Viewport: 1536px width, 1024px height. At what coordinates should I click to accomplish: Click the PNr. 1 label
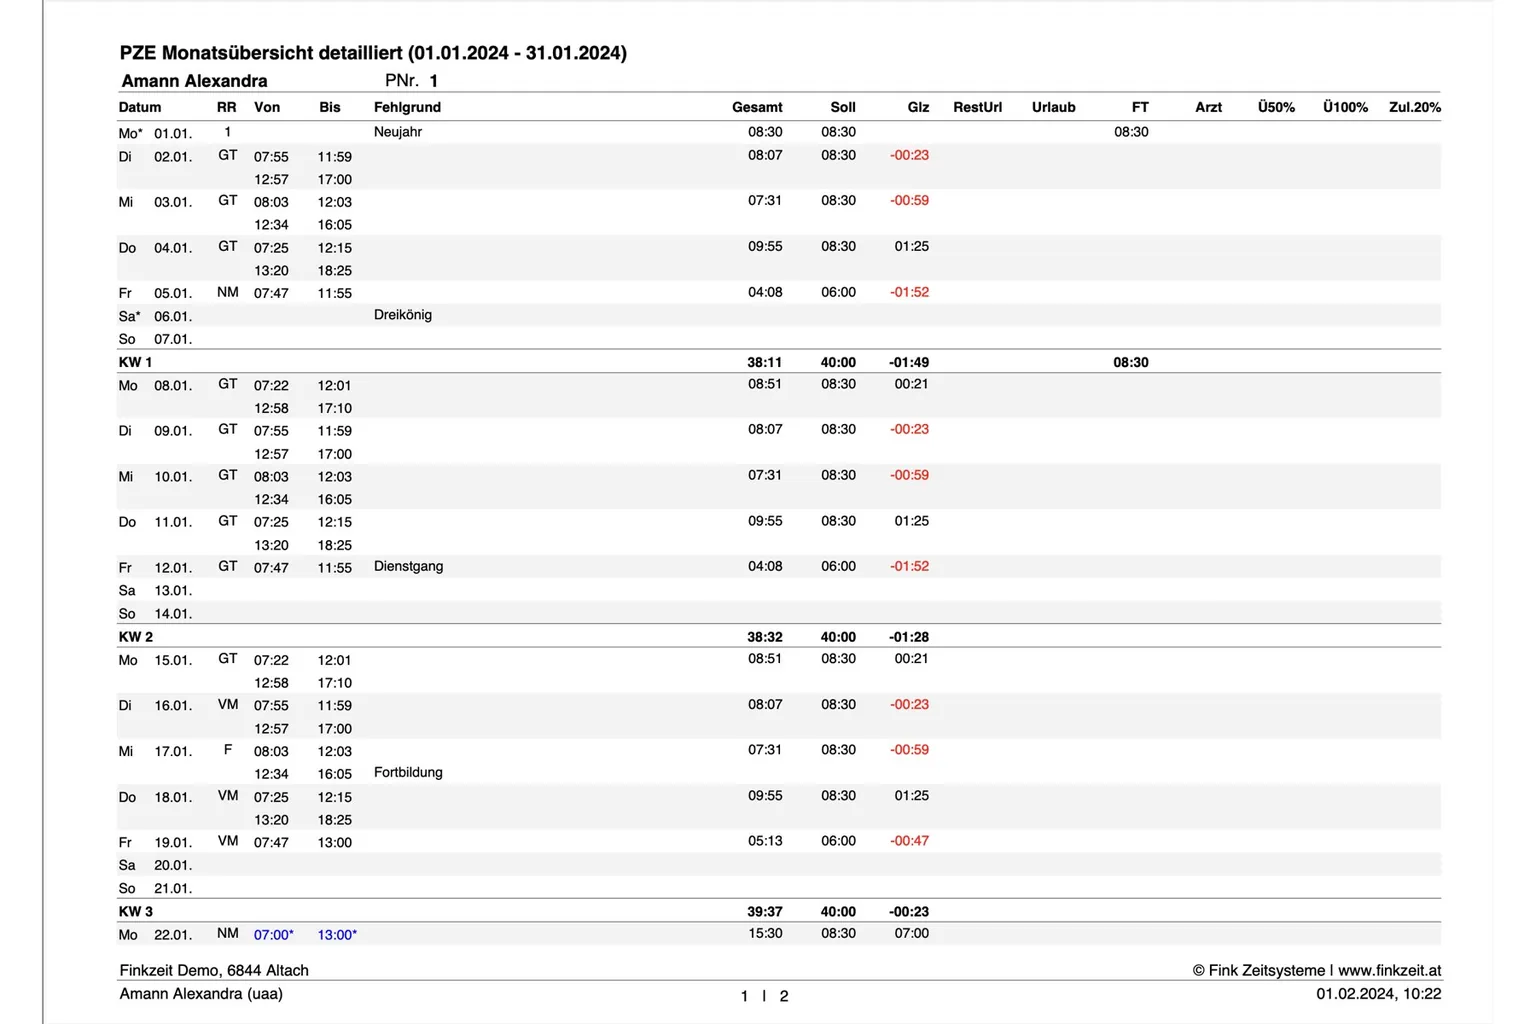(x=412, y=81)
